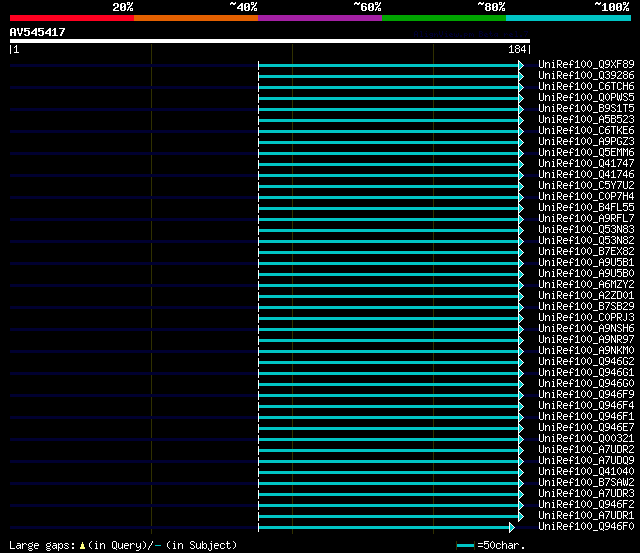640x553 pixels.
Task: Click the yellow query gap marker in legend
Action: [82, 546]
